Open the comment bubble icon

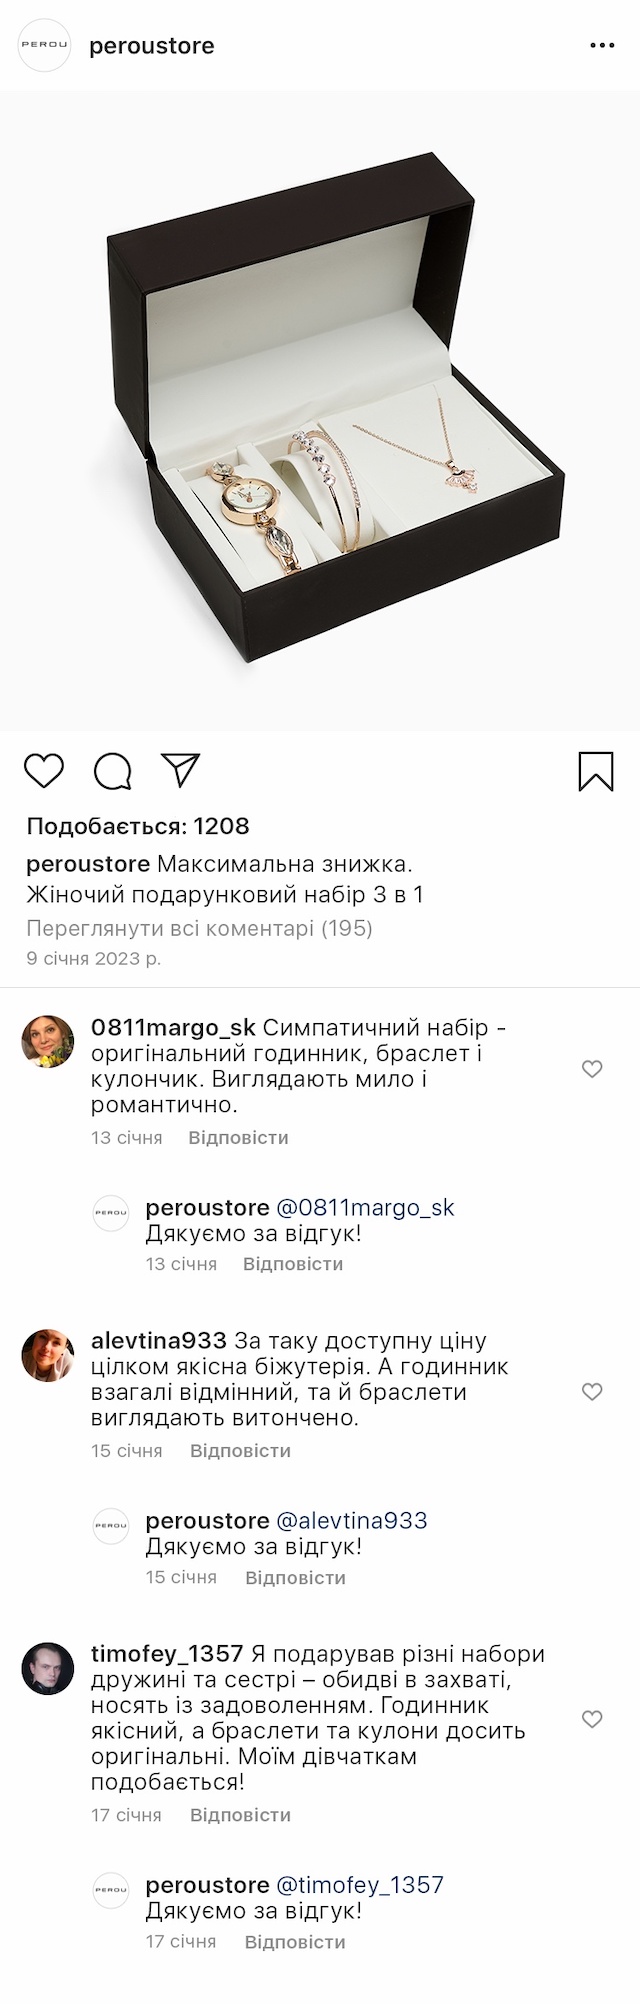click(113, 771)
